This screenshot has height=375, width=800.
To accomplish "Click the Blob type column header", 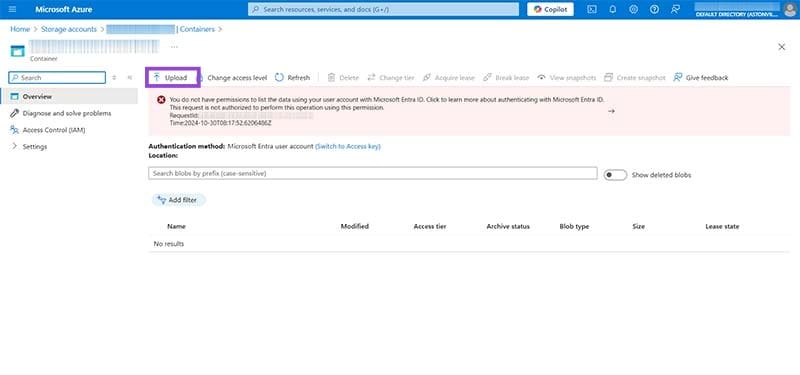I will tap(574, 227).
